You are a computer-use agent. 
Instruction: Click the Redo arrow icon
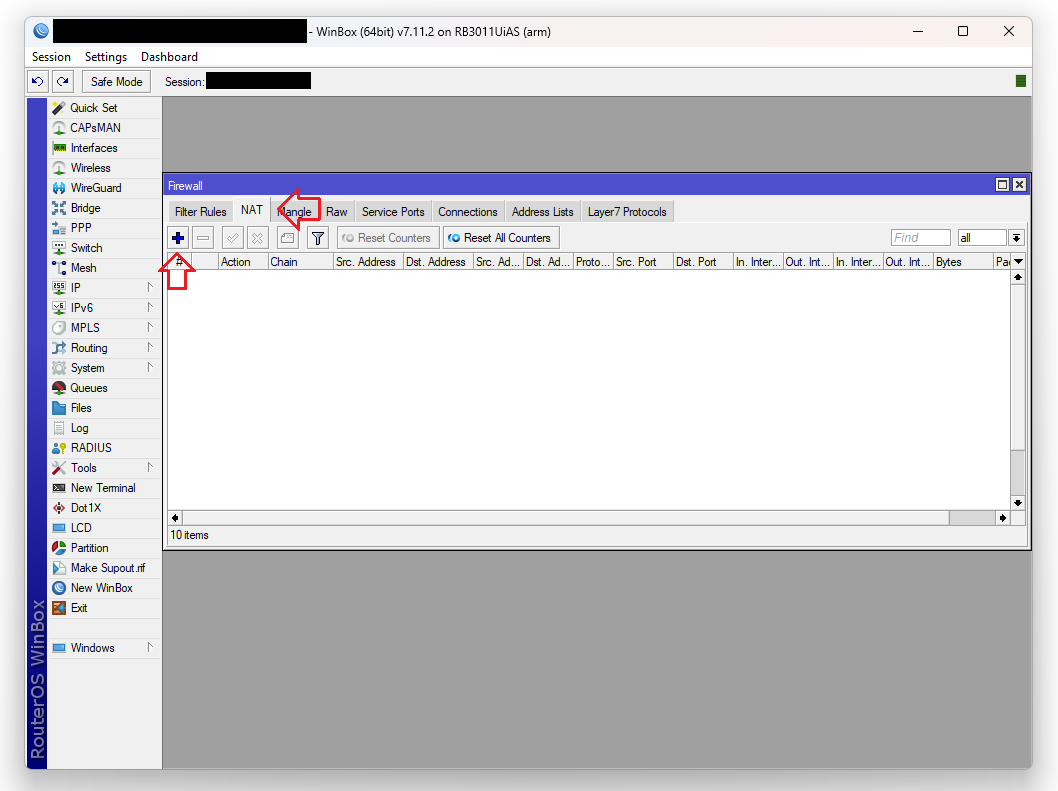[63, 82]
